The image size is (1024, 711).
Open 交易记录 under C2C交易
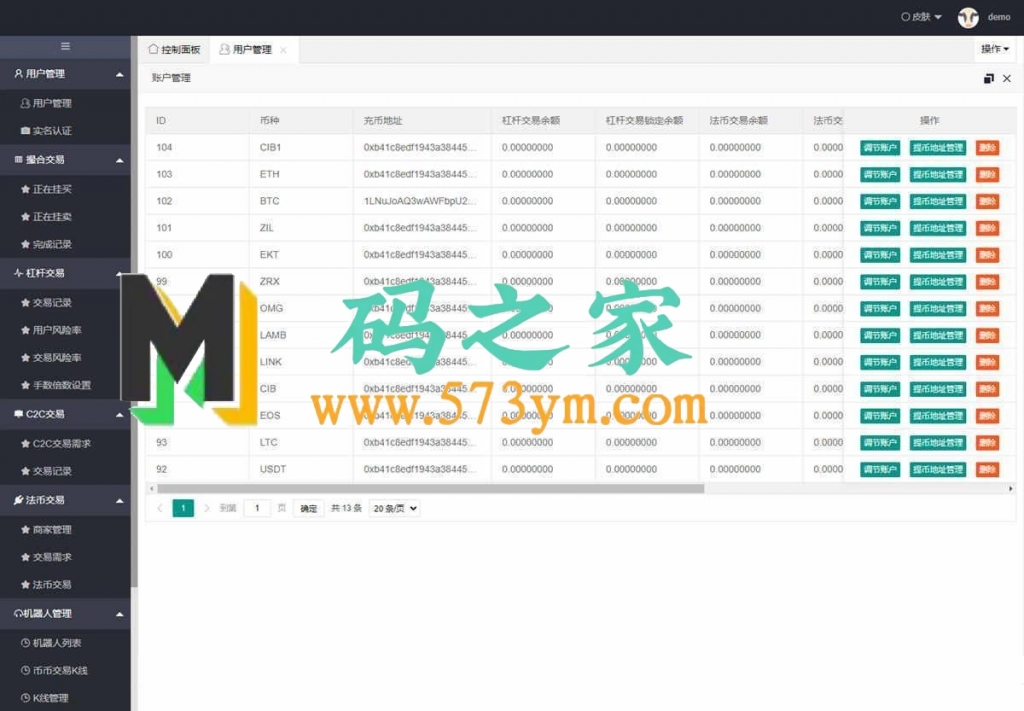pos(46,471)
